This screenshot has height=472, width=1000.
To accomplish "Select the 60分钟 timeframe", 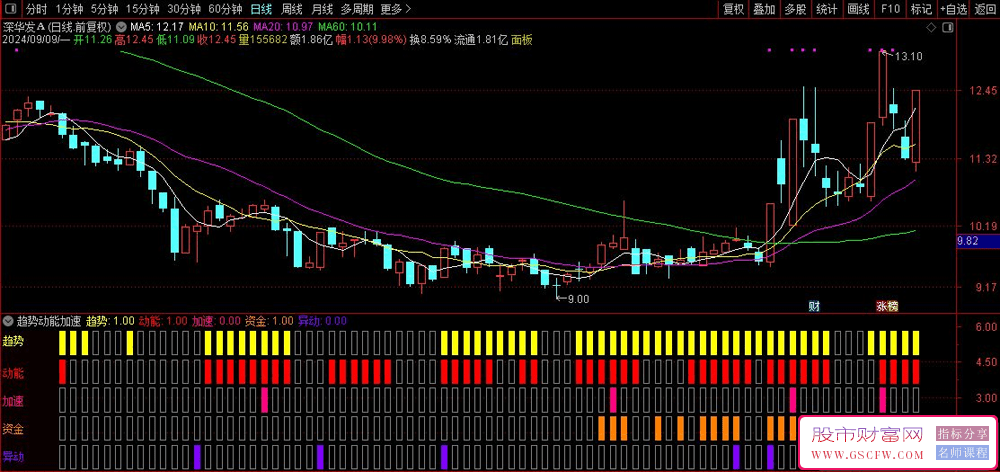I will click(225, 9).
